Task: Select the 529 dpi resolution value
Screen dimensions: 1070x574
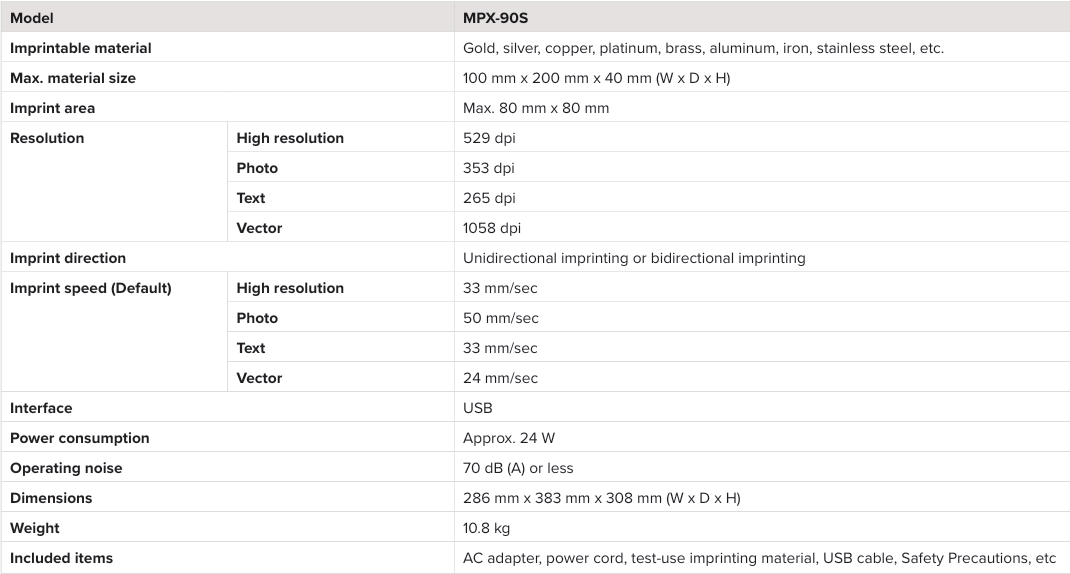Action: point(489,138)
